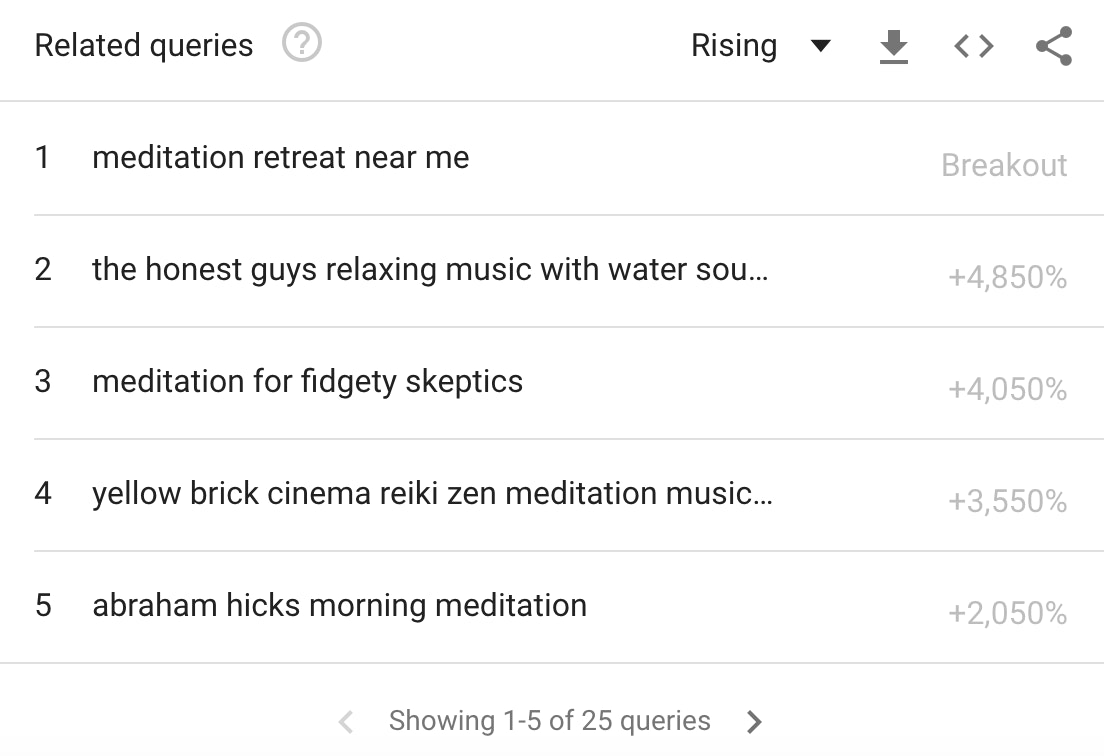Open the help question mark icon
This screenshot has width=1104, height=756.
coord(300,44)
